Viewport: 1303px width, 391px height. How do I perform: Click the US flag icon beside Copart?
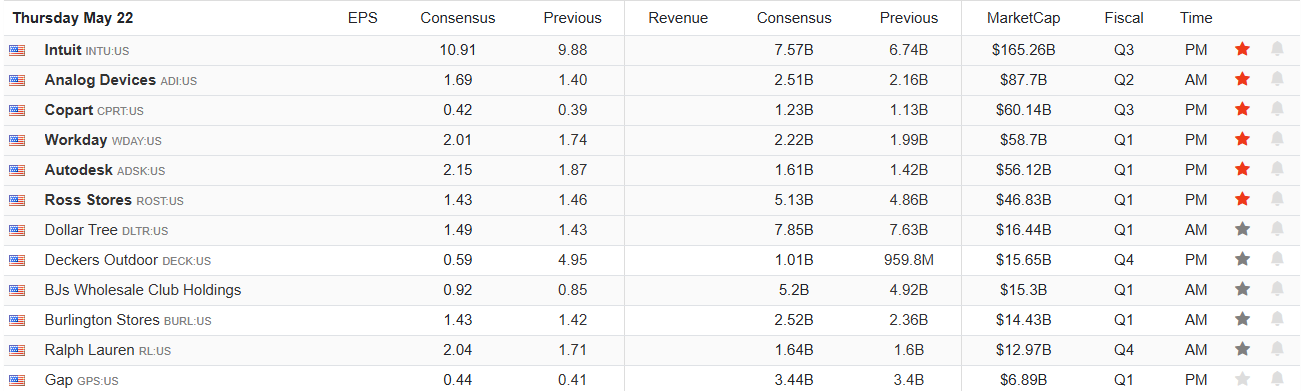point(17,110)
